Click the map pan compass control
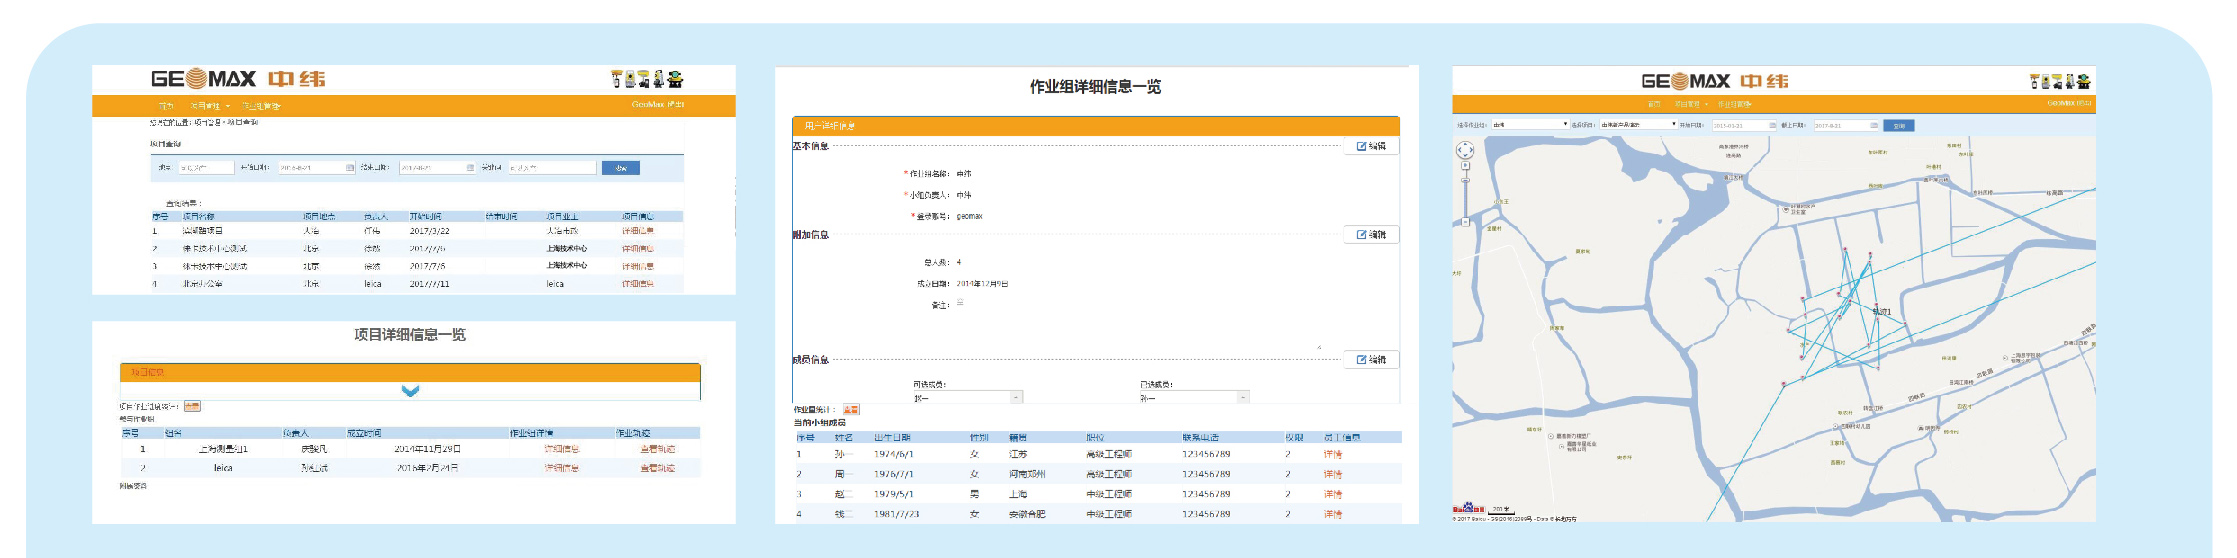 [1465, 150]
